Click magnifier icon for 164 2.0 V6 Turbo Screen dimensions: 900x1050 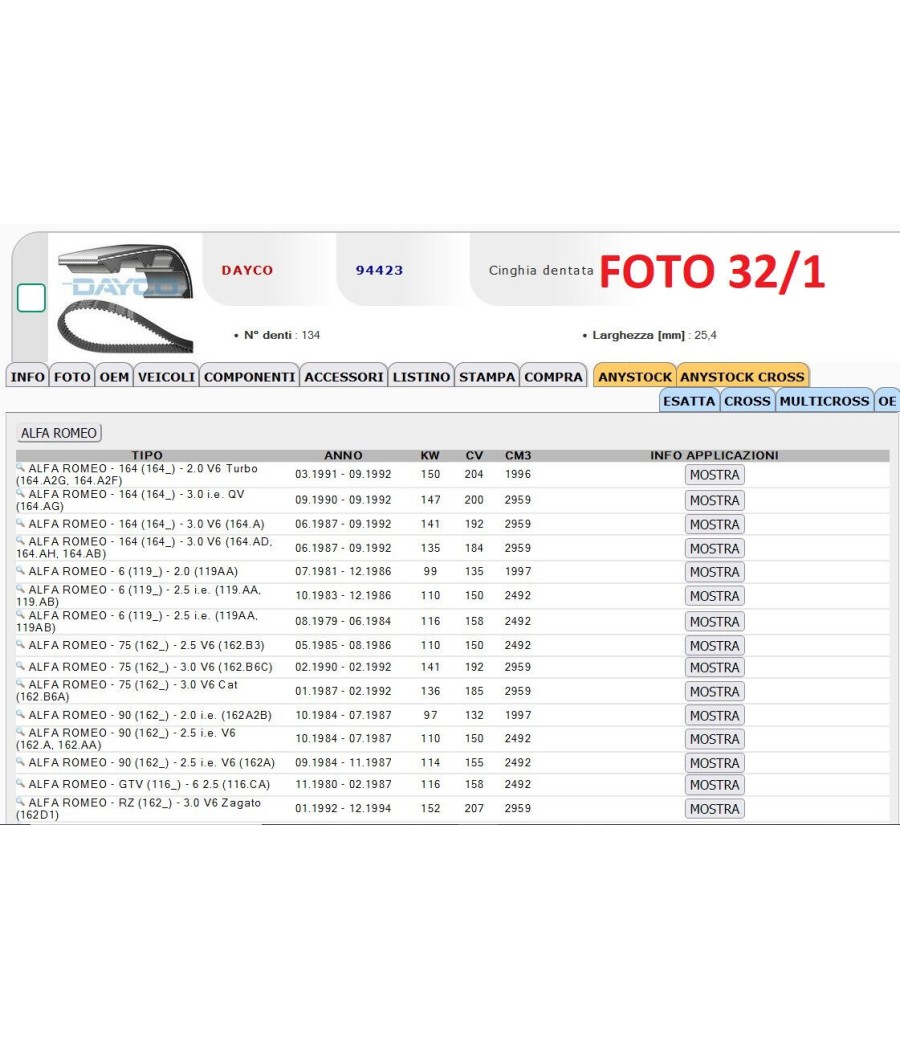point(21,467)
